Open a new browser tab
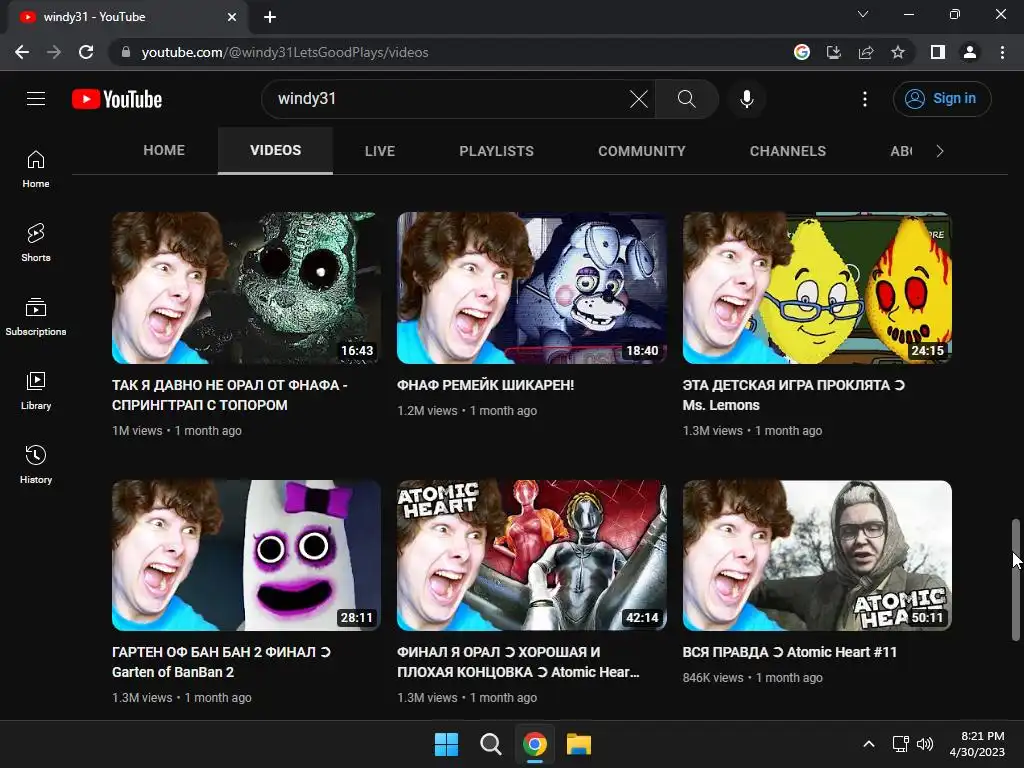1024x768 pixels. pyautogui.click(x=270, y=17)
